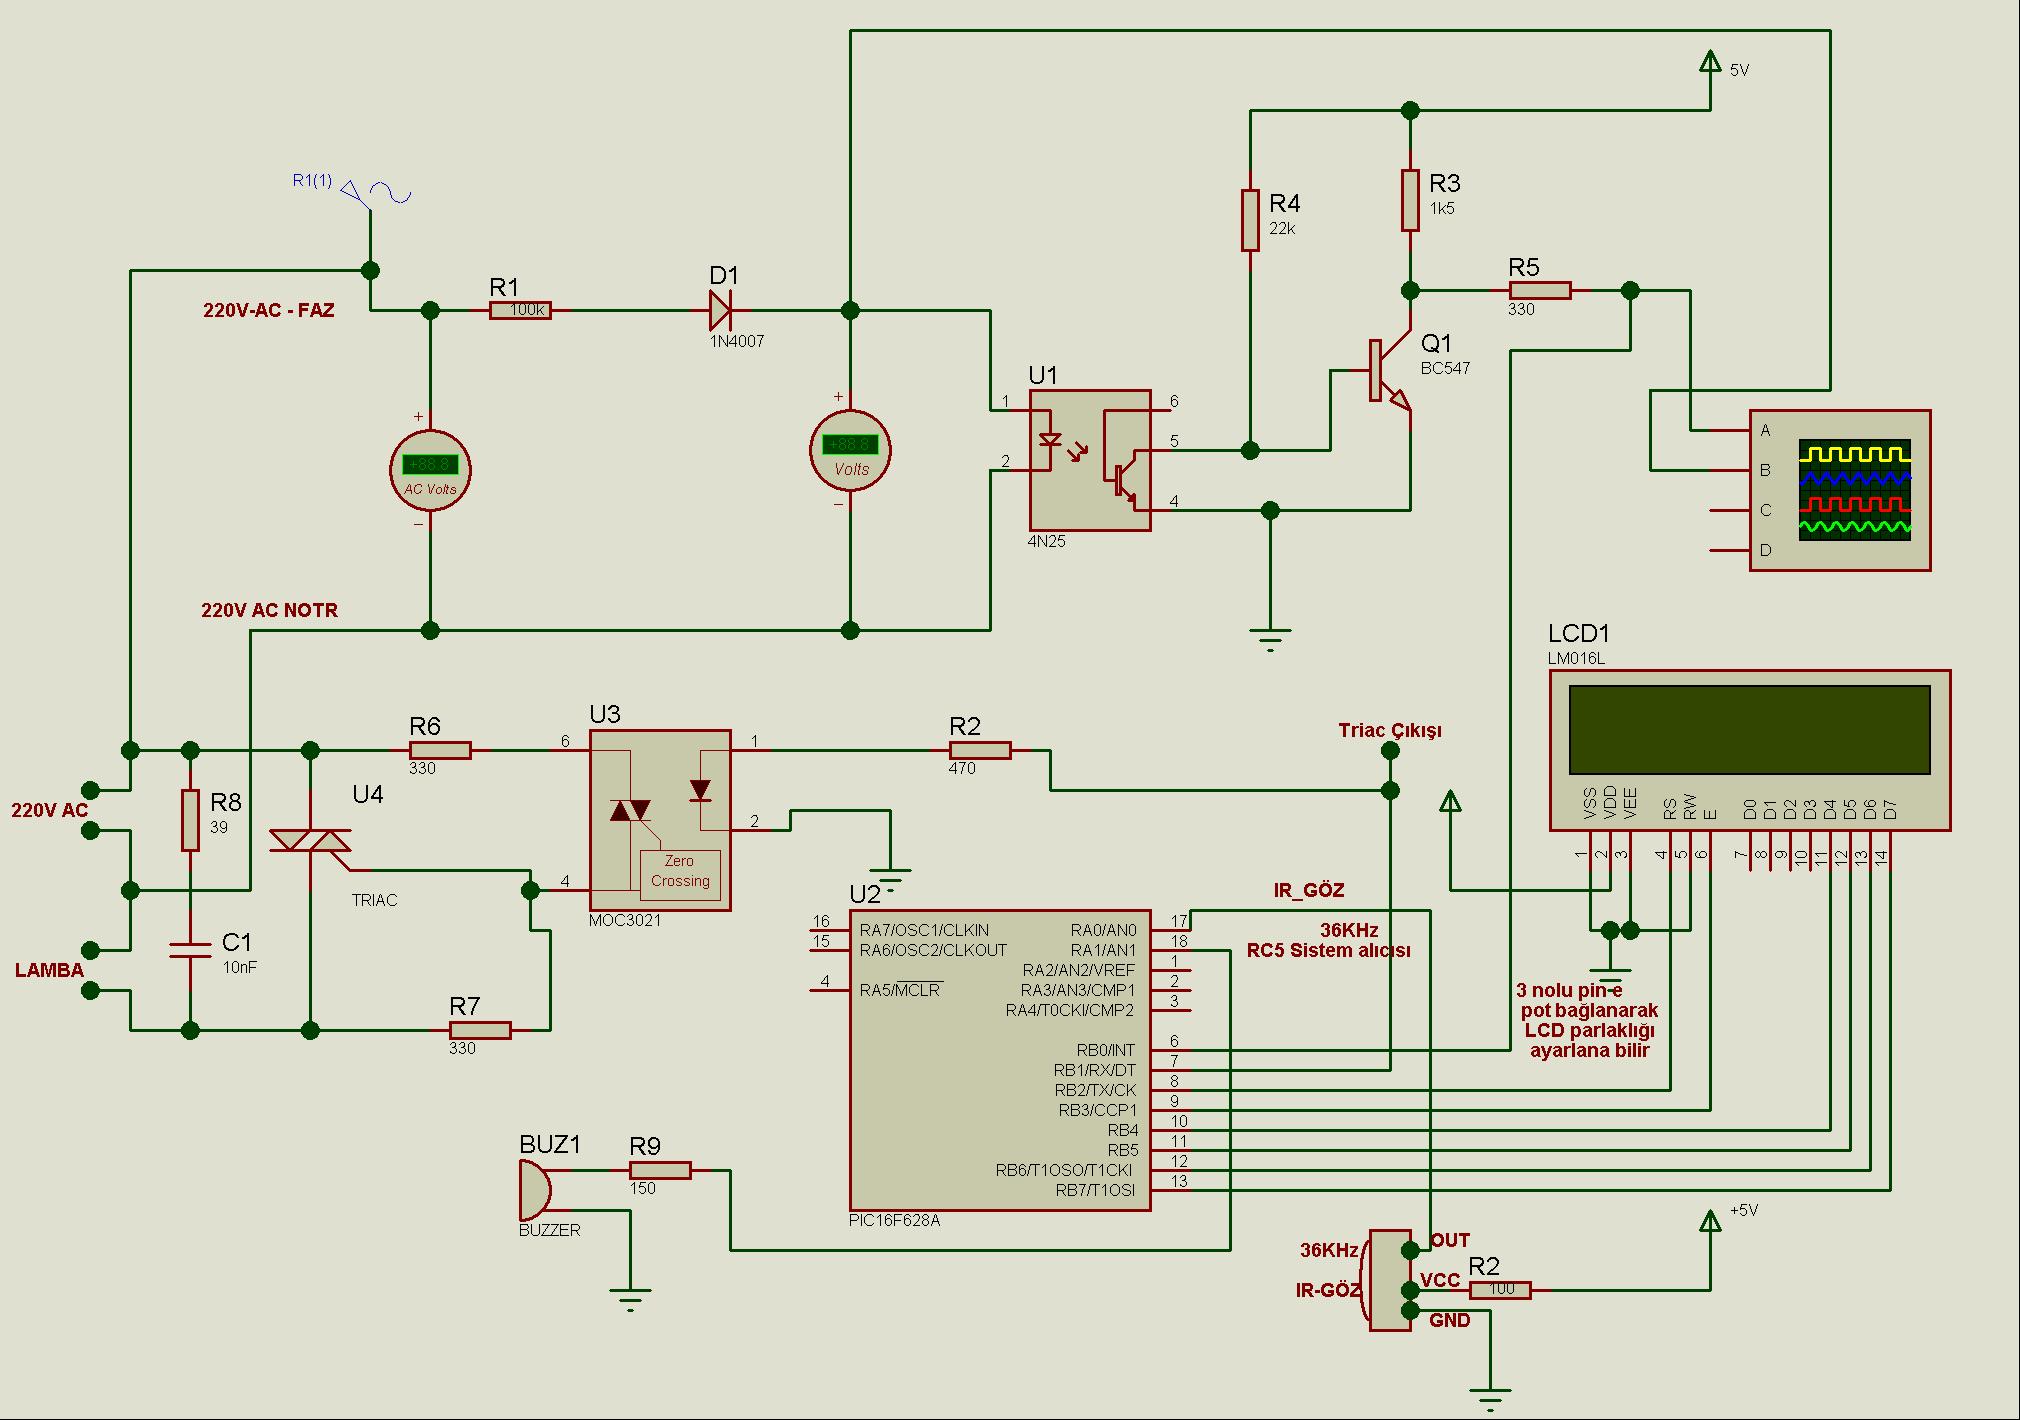Screen dimensions: 2020x1420
Task: Click the ground symbol below the buzzer
Action: 630,1300
